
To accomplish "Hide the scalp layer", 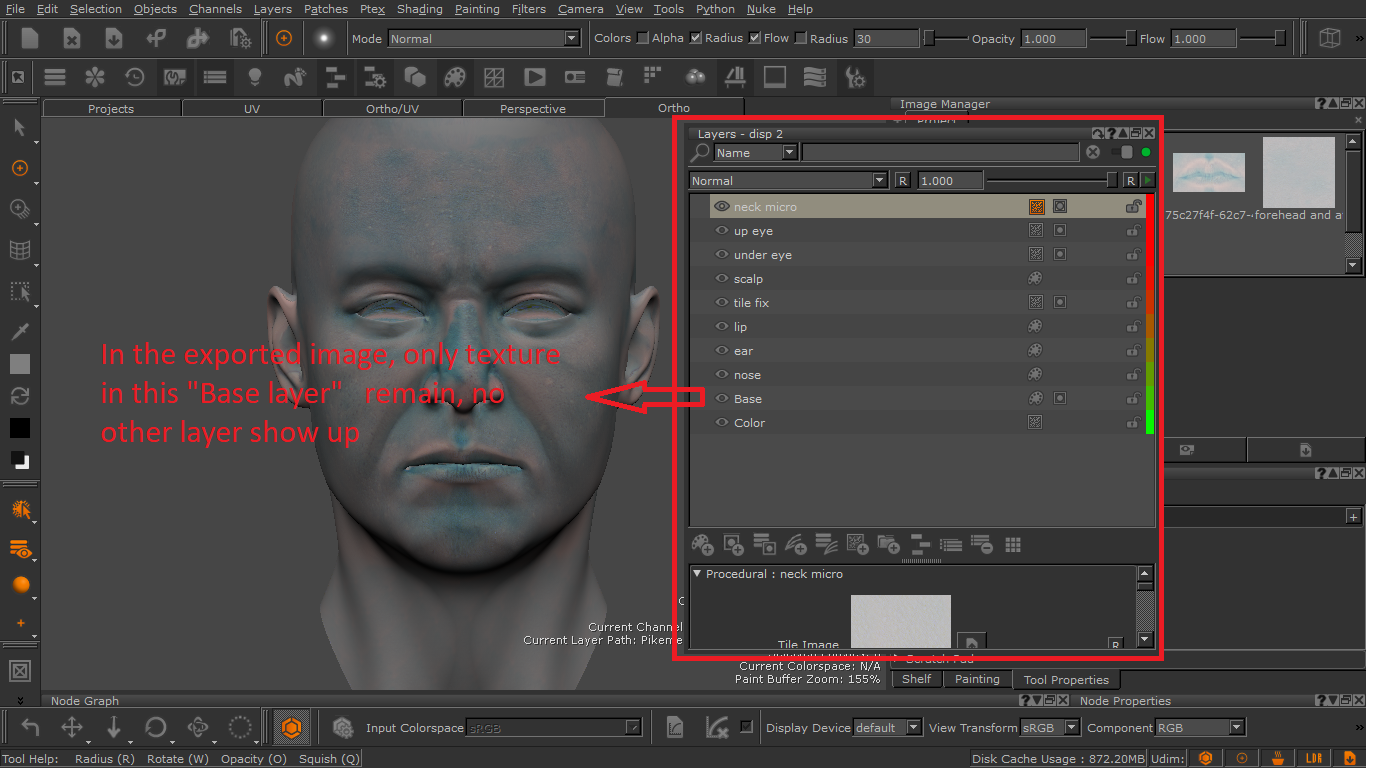I will point(721,278).
